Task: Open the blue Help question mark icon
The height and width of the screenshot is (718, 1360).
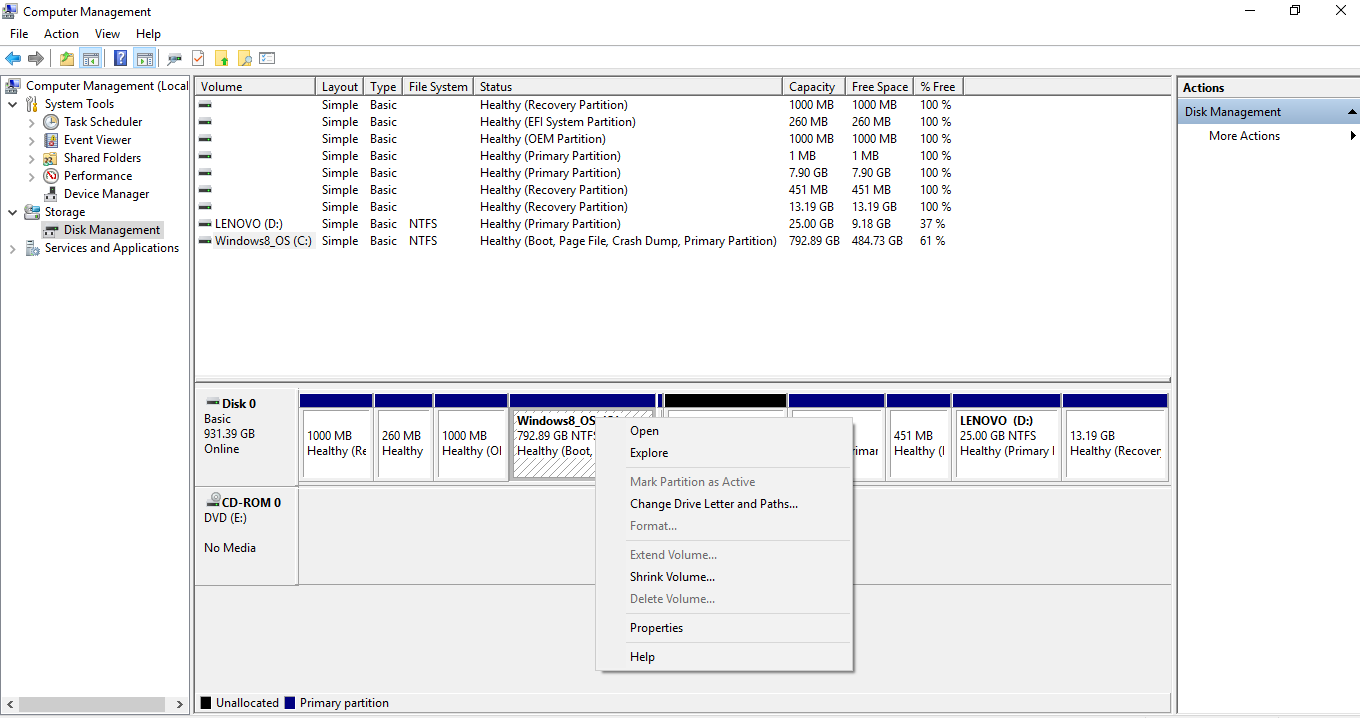Action: pyautogui.click(x=120, y=58)
